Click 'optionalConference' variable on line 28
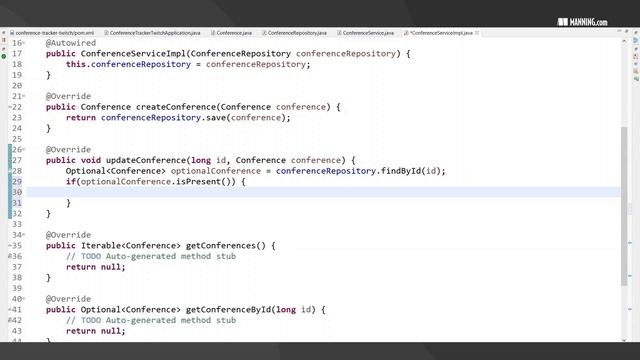The height and width of the screenshot is (360, 640). click(216, 171)
